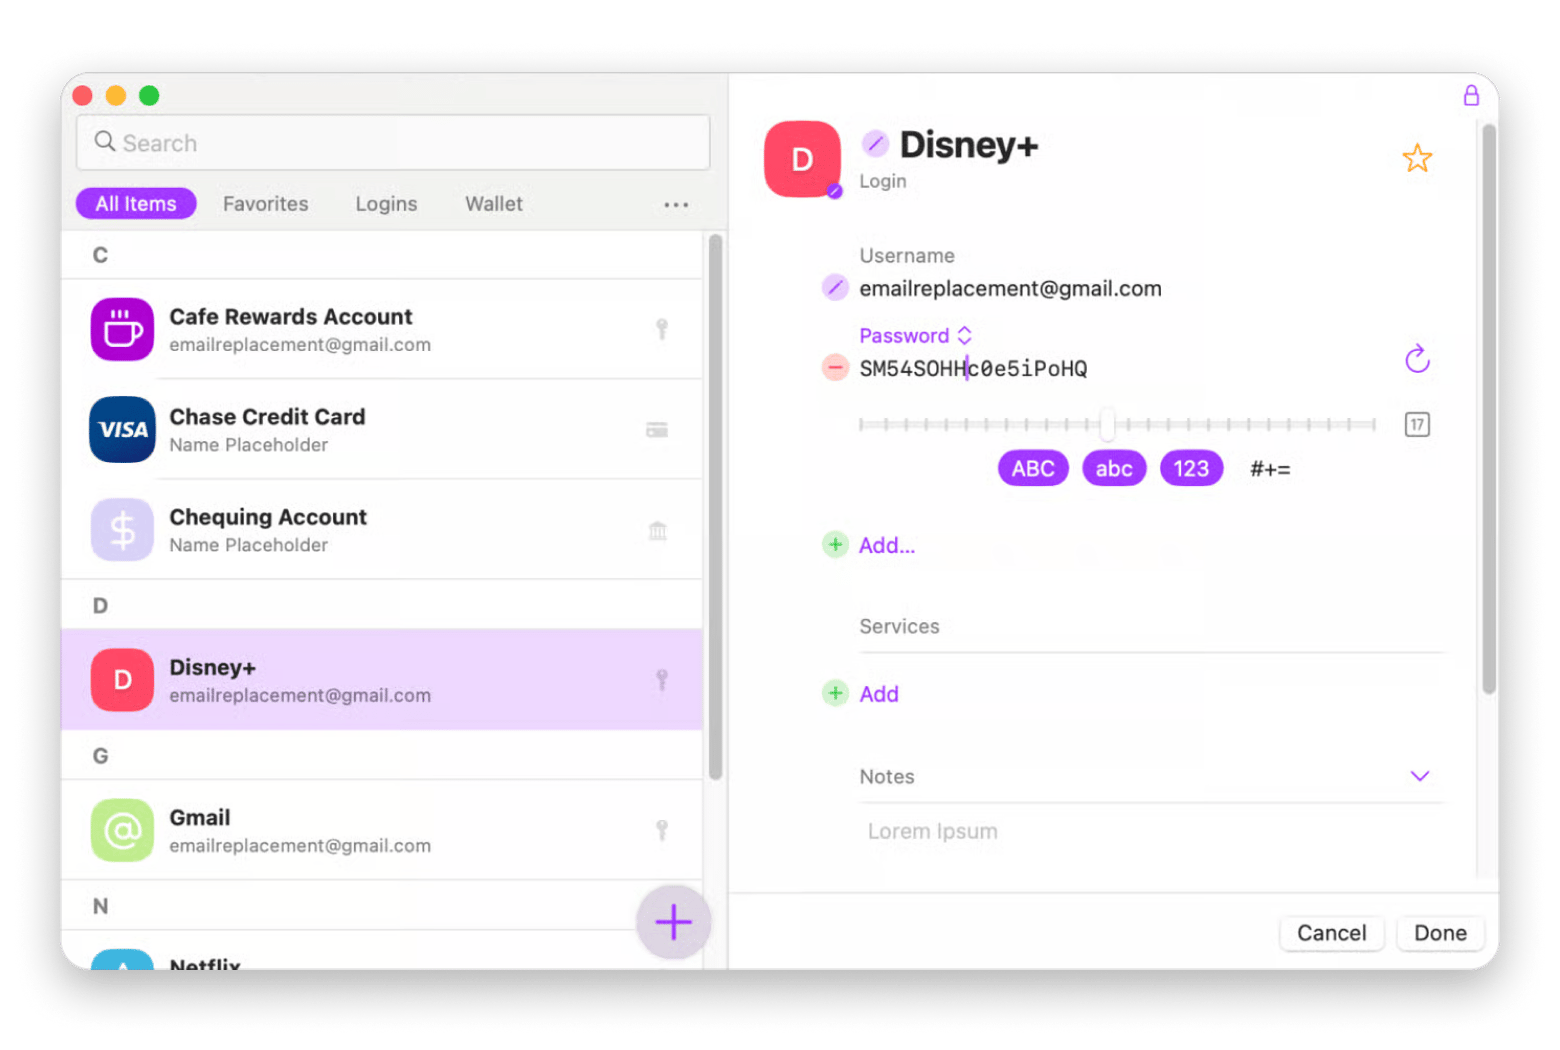Image resolution: width=1560 pixels, height=1050 pixels.
Task: Open the Chequing Account entry
Action: coord(382,529)
